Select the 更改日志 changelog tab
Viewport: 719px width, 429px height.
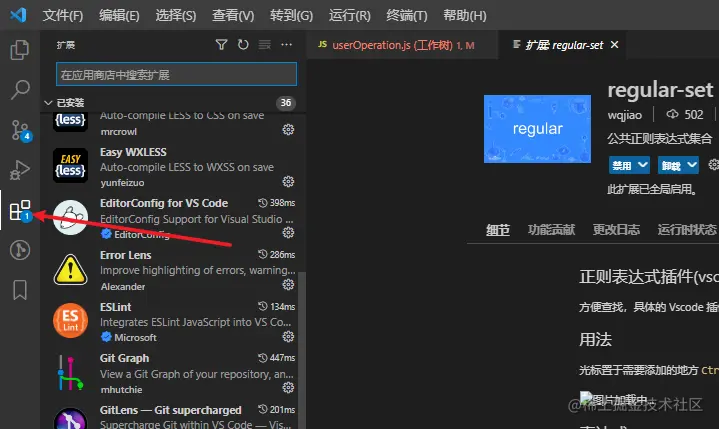[616, 229]
